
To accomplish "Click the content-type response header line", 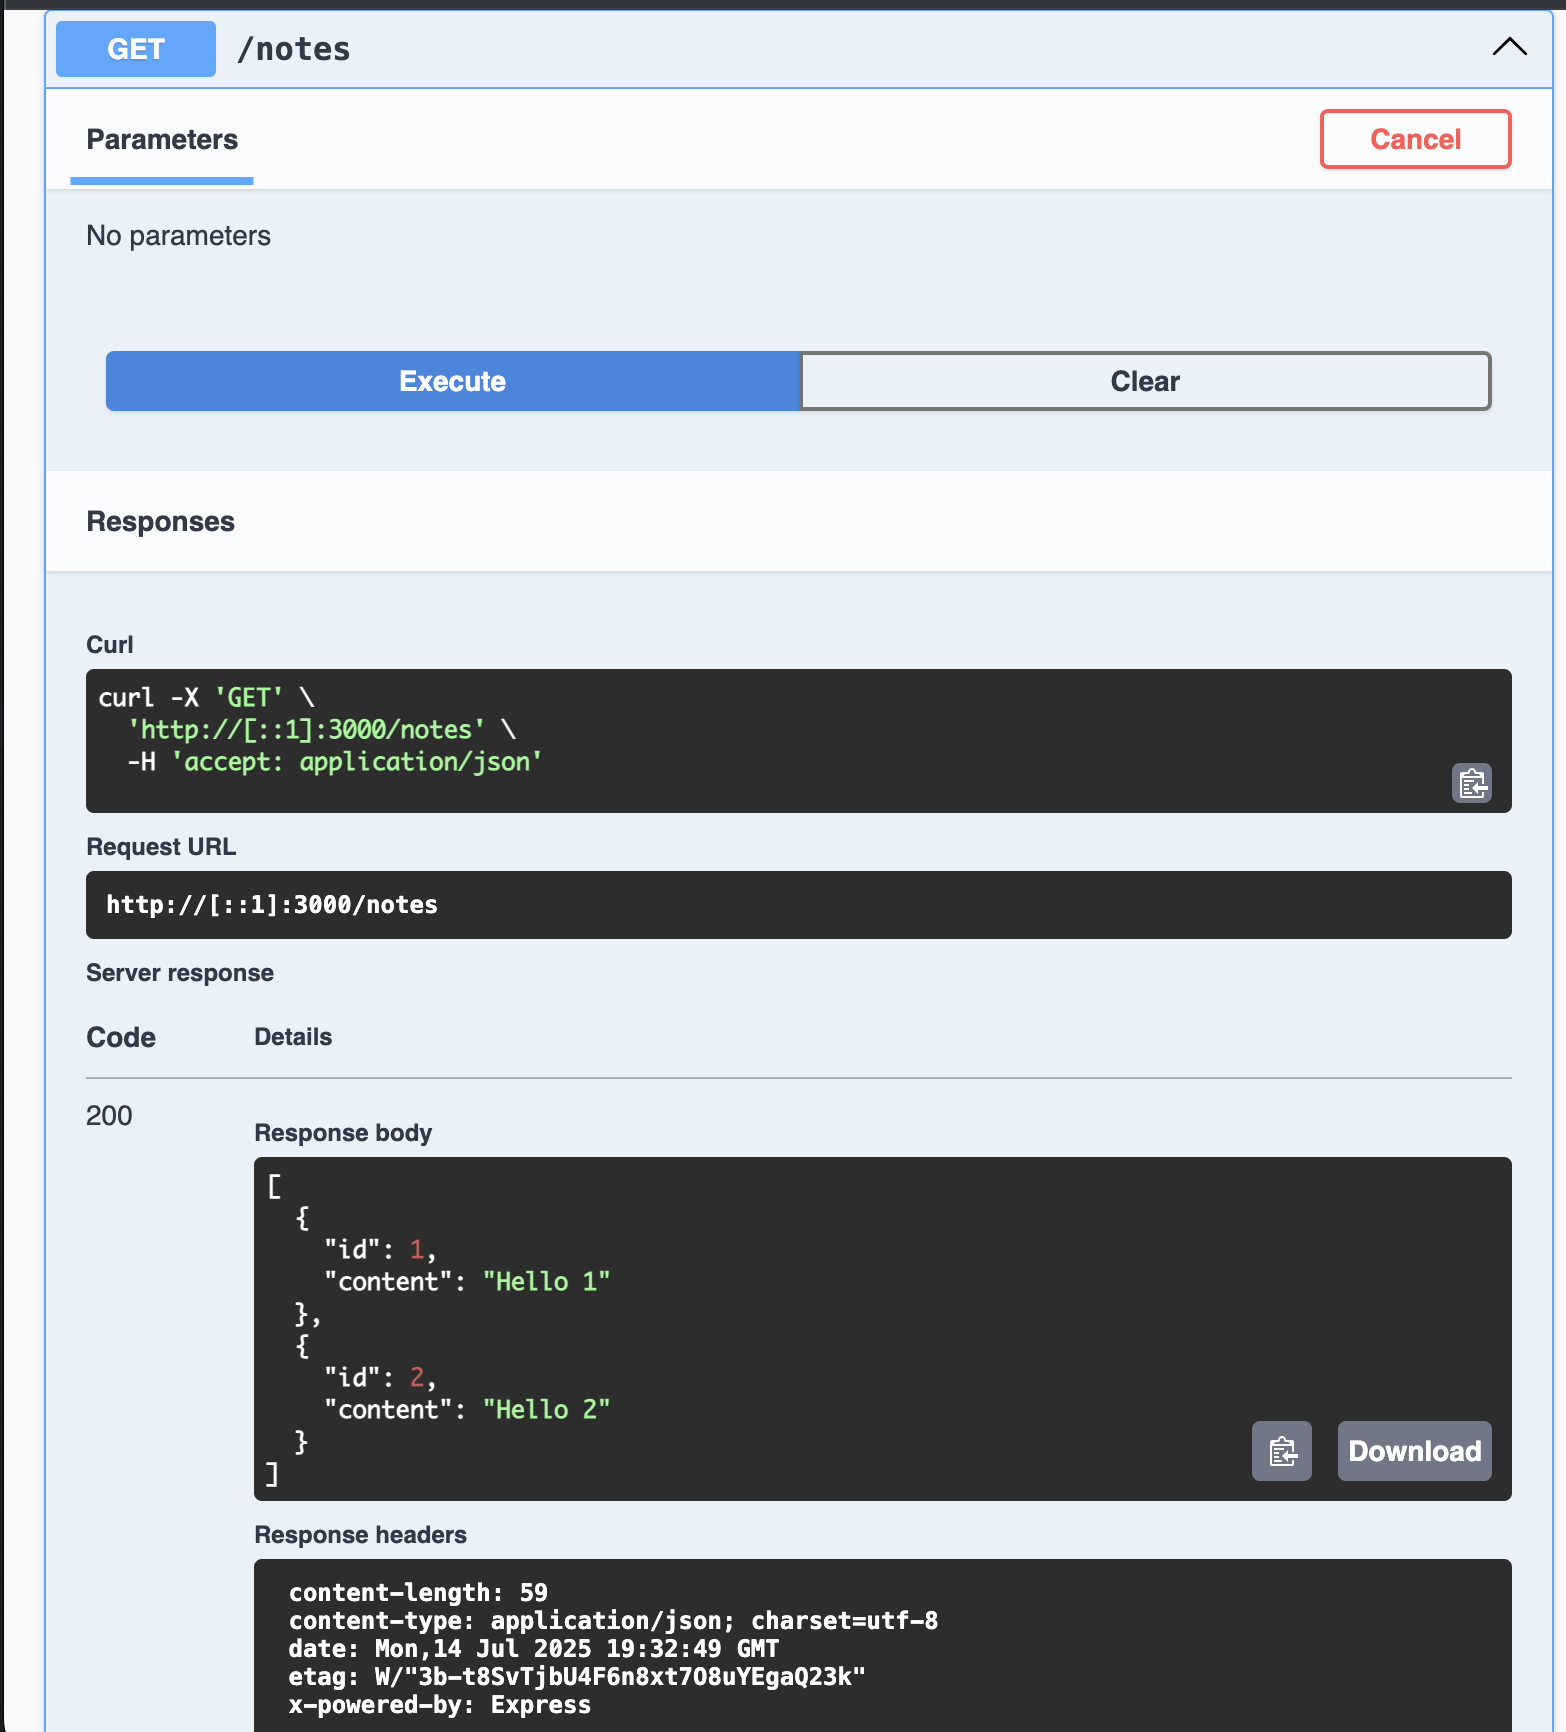I will [x=613, y=1621].
